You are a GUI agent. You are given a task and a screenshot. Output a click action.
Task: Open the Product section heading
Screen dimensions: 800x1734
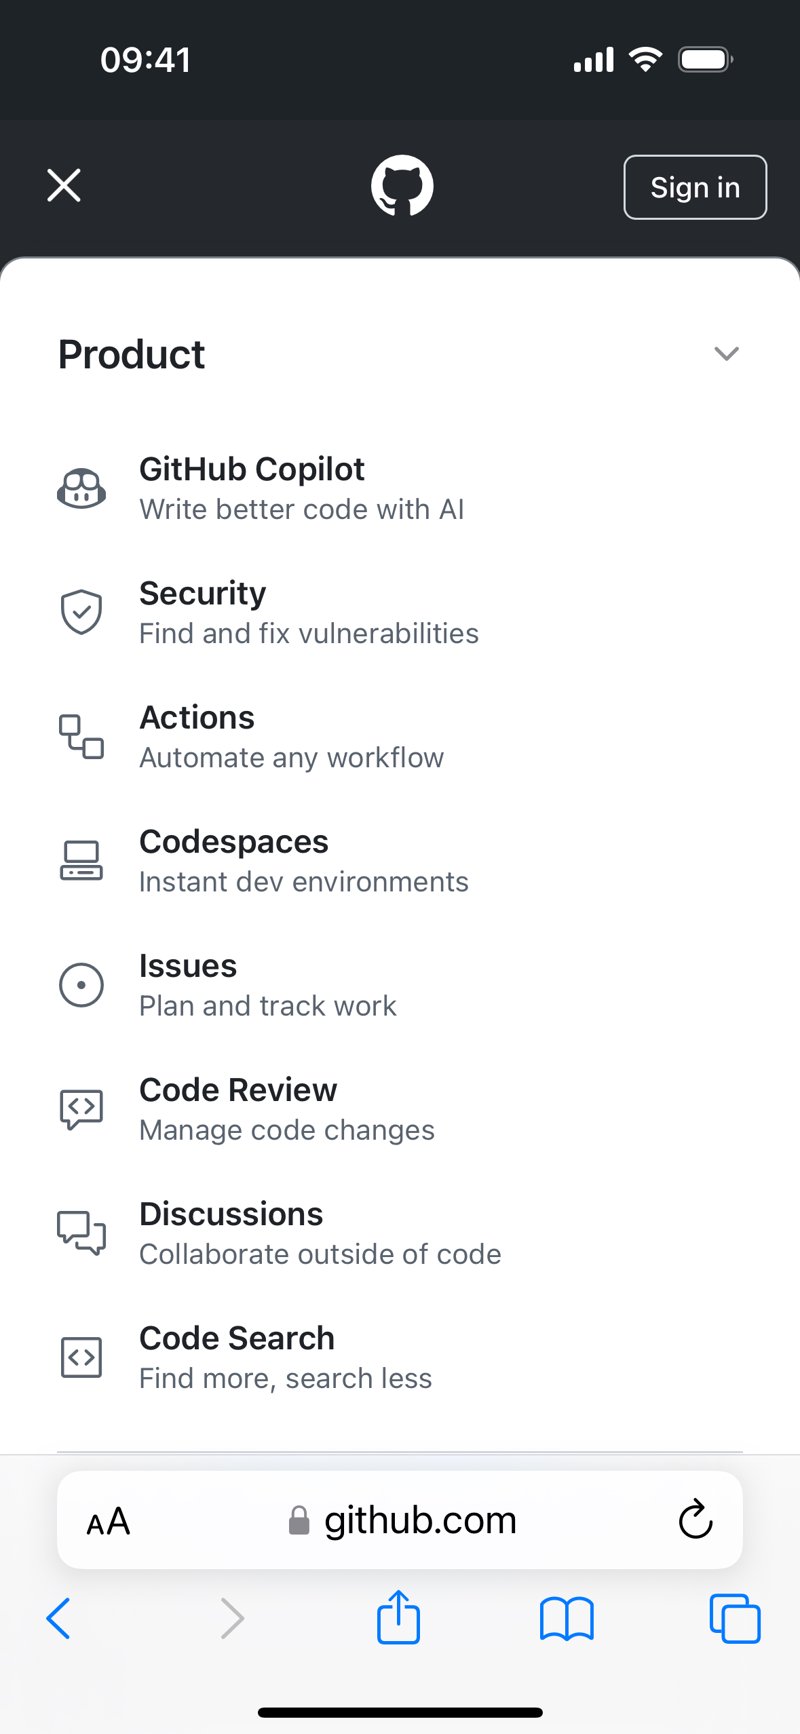click(132, 355)
